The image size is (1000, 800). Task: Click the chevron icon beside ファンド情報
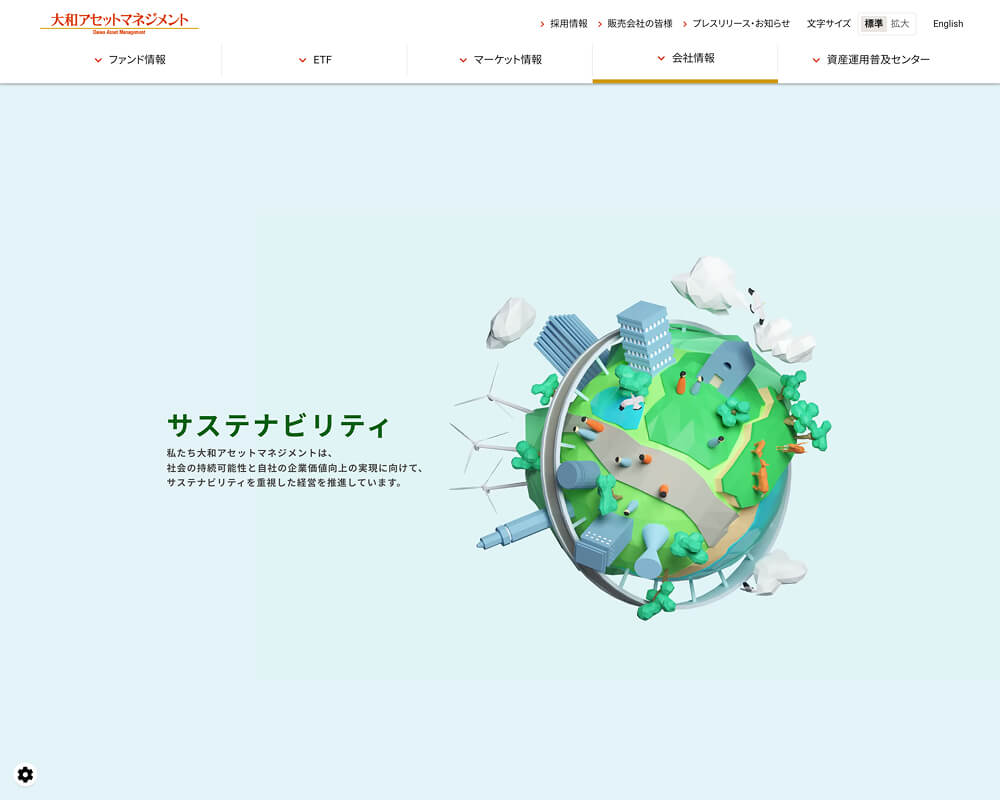click(98, 60)
